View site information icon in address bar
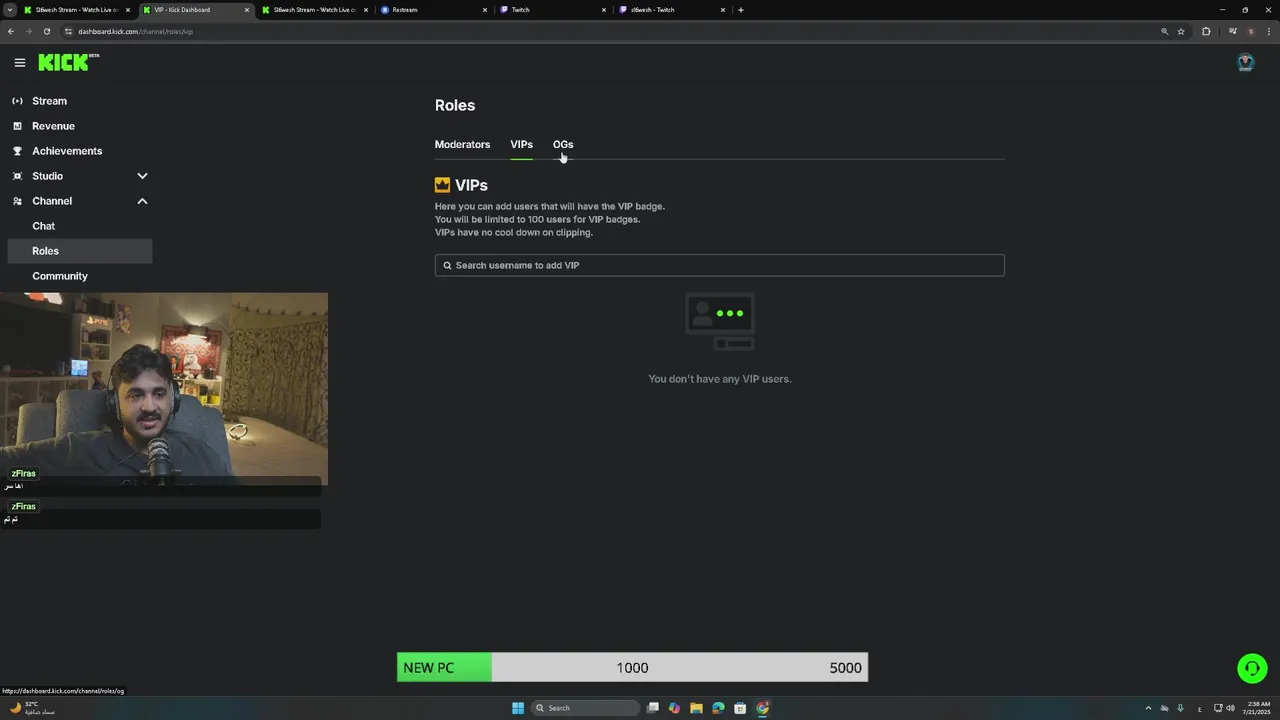The width and height of the screenshot is (1280, 720). coord(69,31)
